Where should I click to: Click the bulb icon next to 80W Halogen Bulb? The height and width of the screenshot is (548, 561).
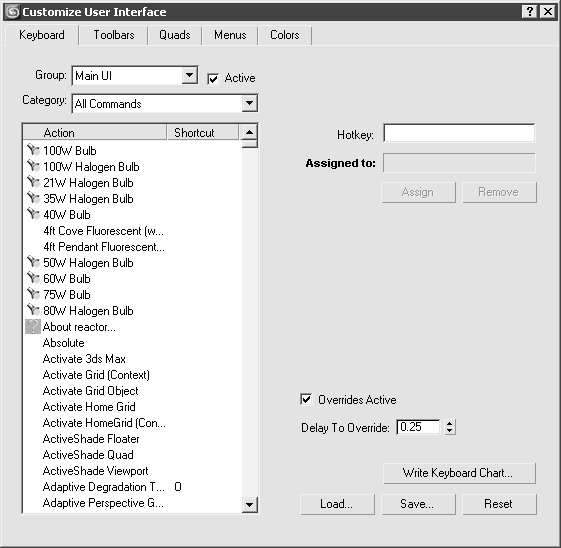point(33,310)
